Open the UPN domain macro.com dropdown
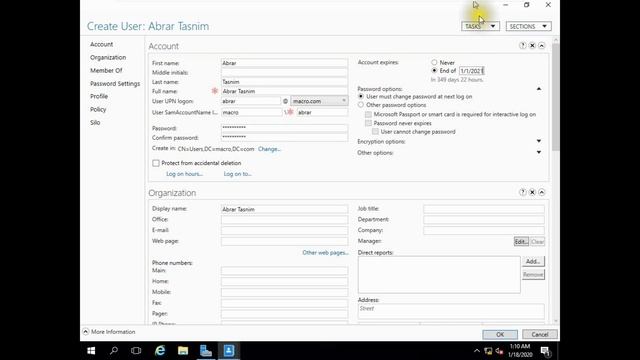This screenshot has height=360, width=640. (319, 101)
